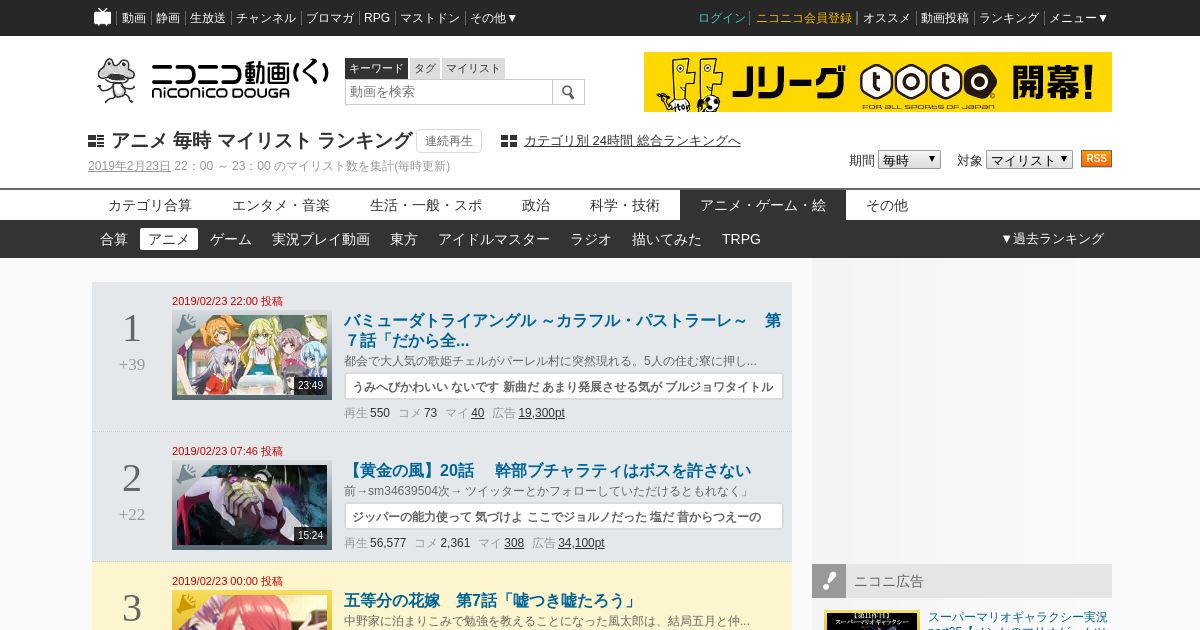Expand the メニュー▼ dropdown
This screenshot has height=630, width=1200.
pos(1078,18)
